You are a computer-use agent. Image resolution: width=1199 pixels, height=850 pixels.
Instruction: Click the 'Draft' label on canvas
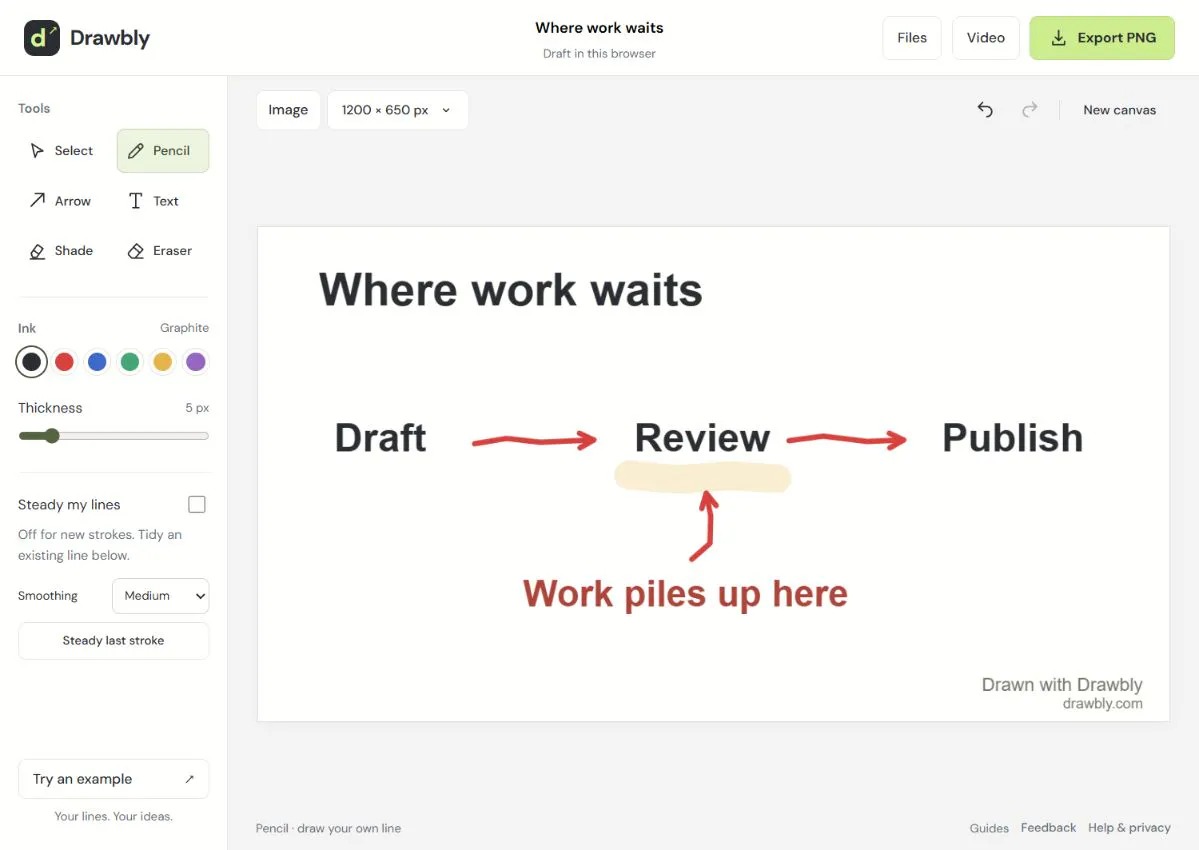[380, 438]
